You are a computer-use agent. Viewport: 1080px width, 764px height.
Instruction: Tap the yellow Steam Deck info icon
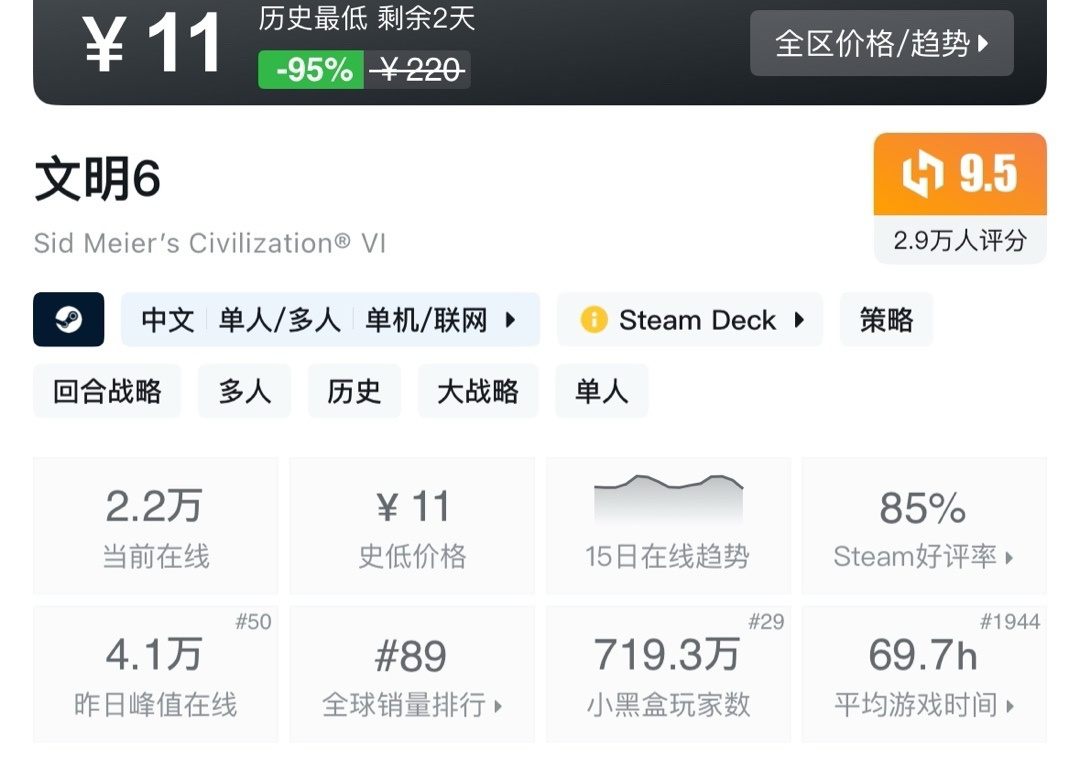593,320
